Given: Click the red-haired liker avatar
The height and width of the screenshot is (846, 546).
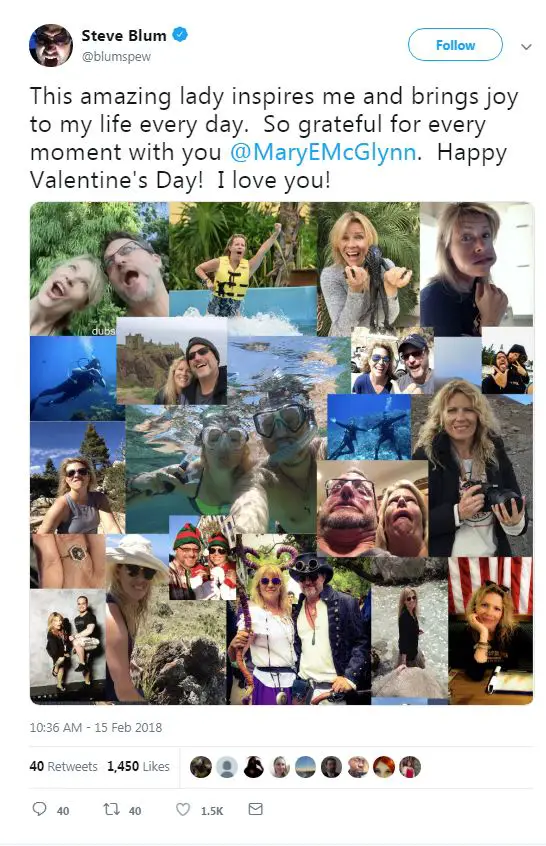Looking at the screenshot, I should pos(384,767).
